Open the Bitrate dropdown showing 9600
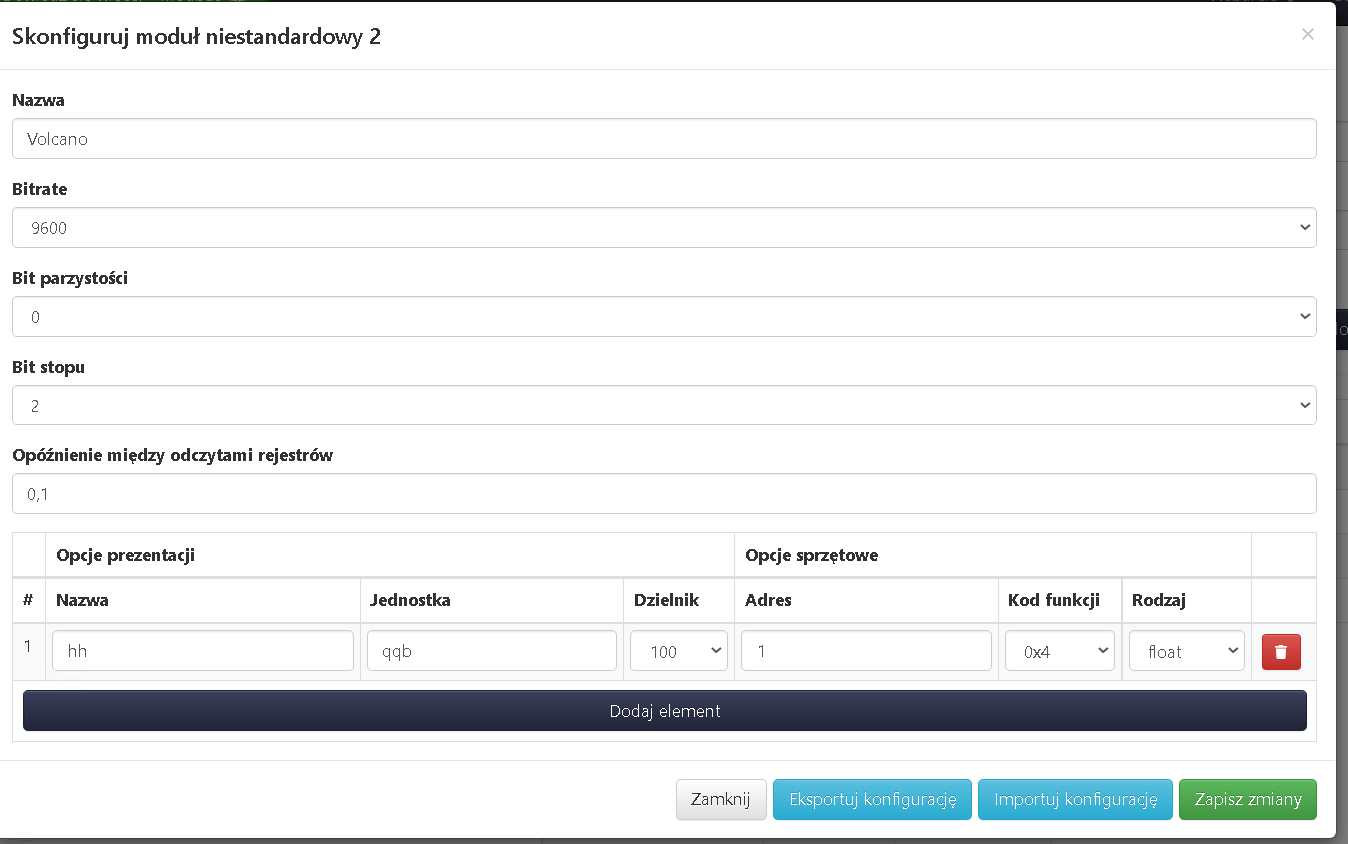 (x=664, y=228)
